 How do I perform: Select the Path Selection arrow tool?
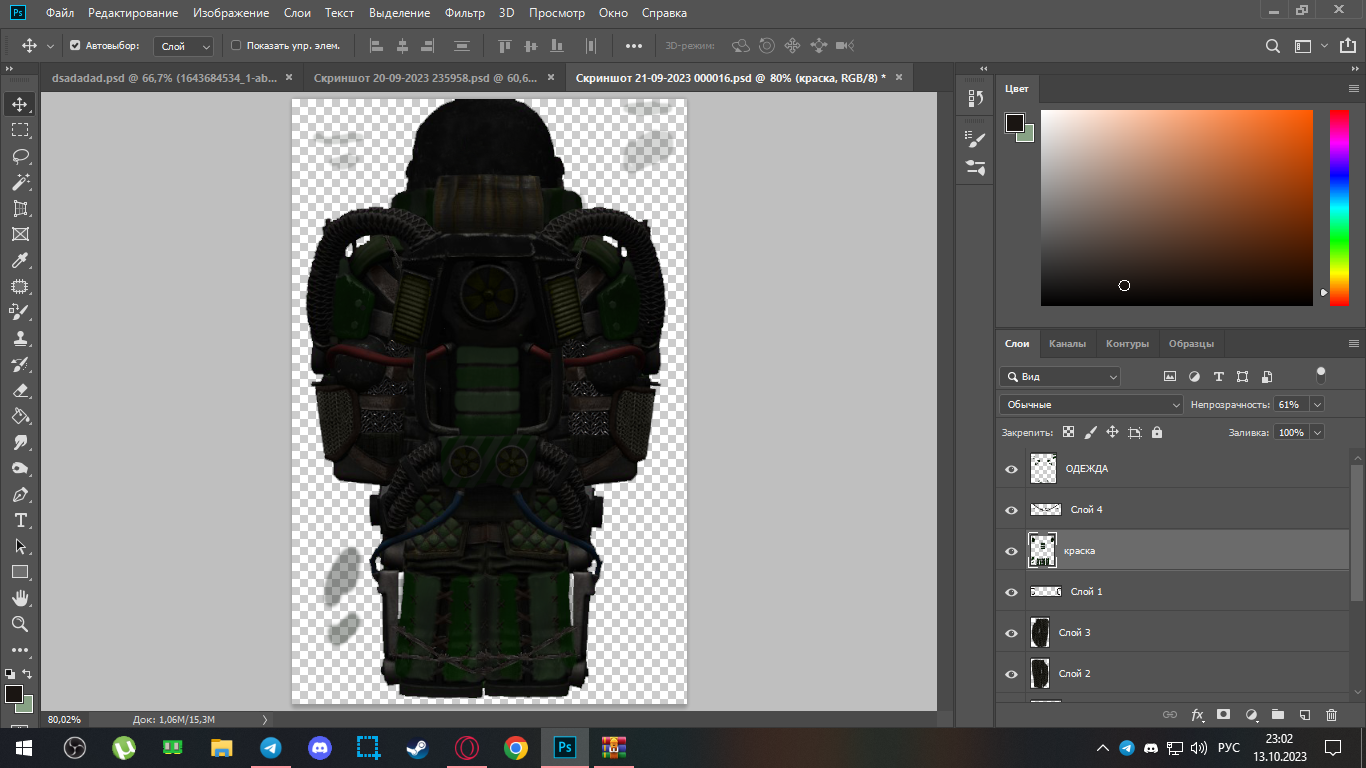click(x=20, y=546)
